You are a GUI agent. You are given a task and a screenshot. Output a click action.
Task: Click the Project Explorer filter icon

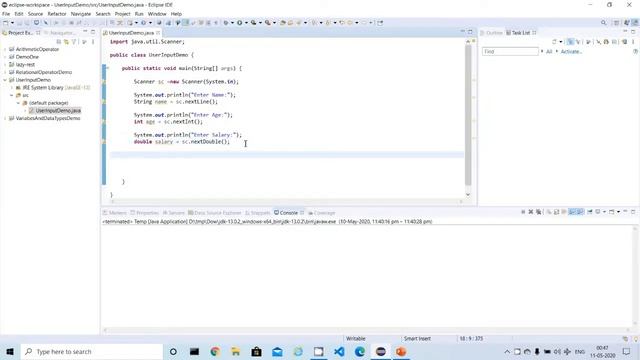click(x=74, y=42)
